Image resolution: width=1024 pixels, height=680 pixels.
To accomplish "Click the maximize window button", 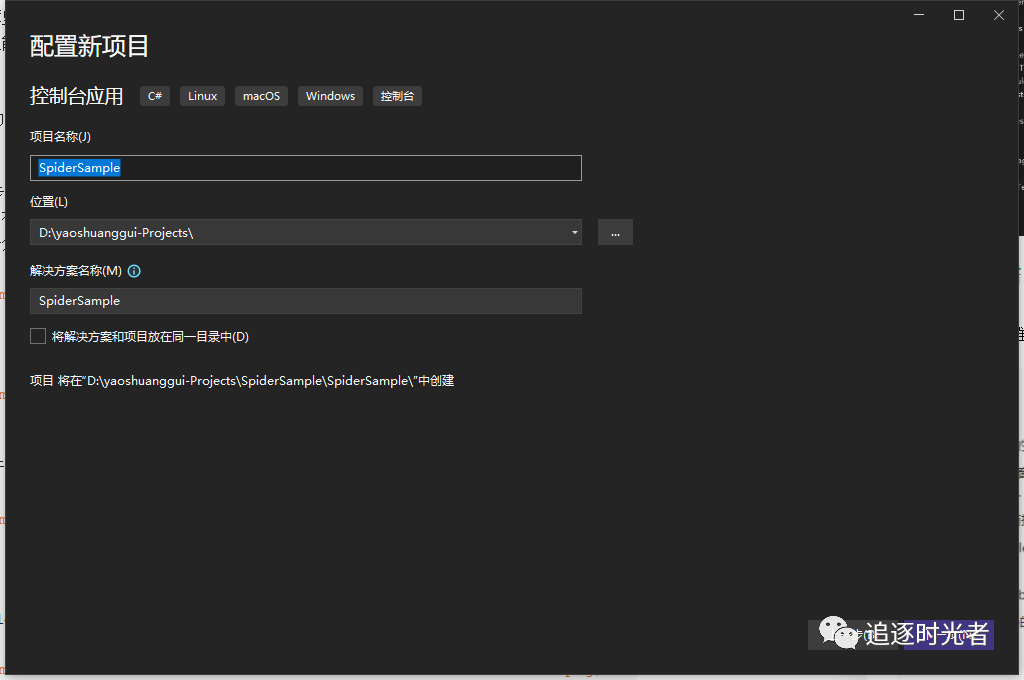I will point(958,15).
